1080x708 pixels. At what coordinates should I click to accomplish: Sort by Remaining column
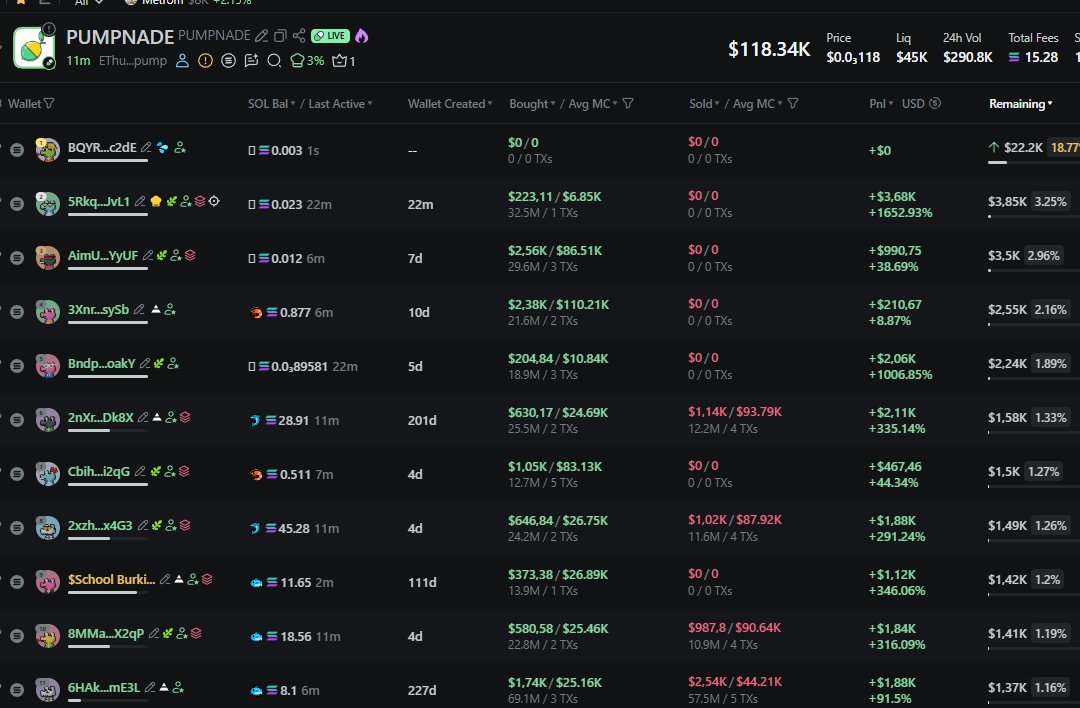coord(1021,103)
